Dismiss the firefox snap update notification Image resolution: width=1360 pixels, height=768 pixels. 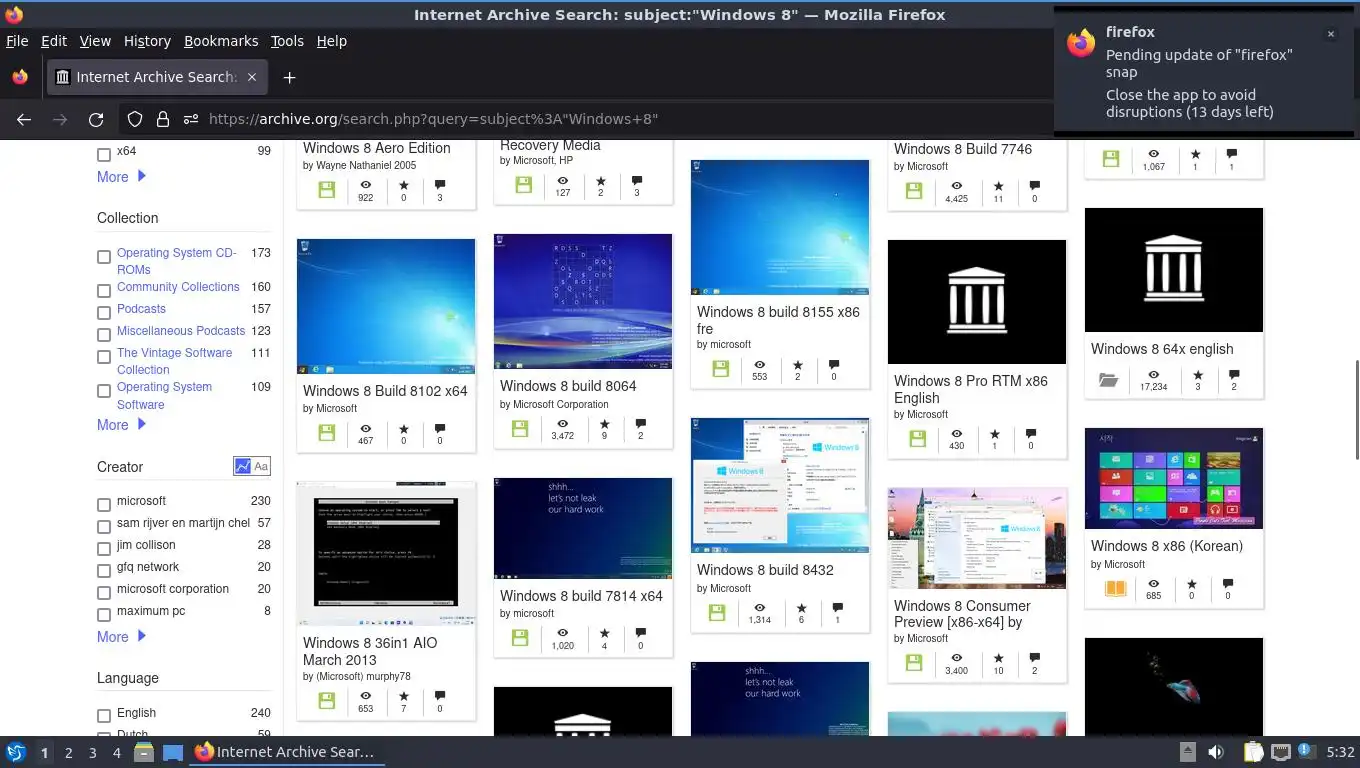pos(1330,34)
